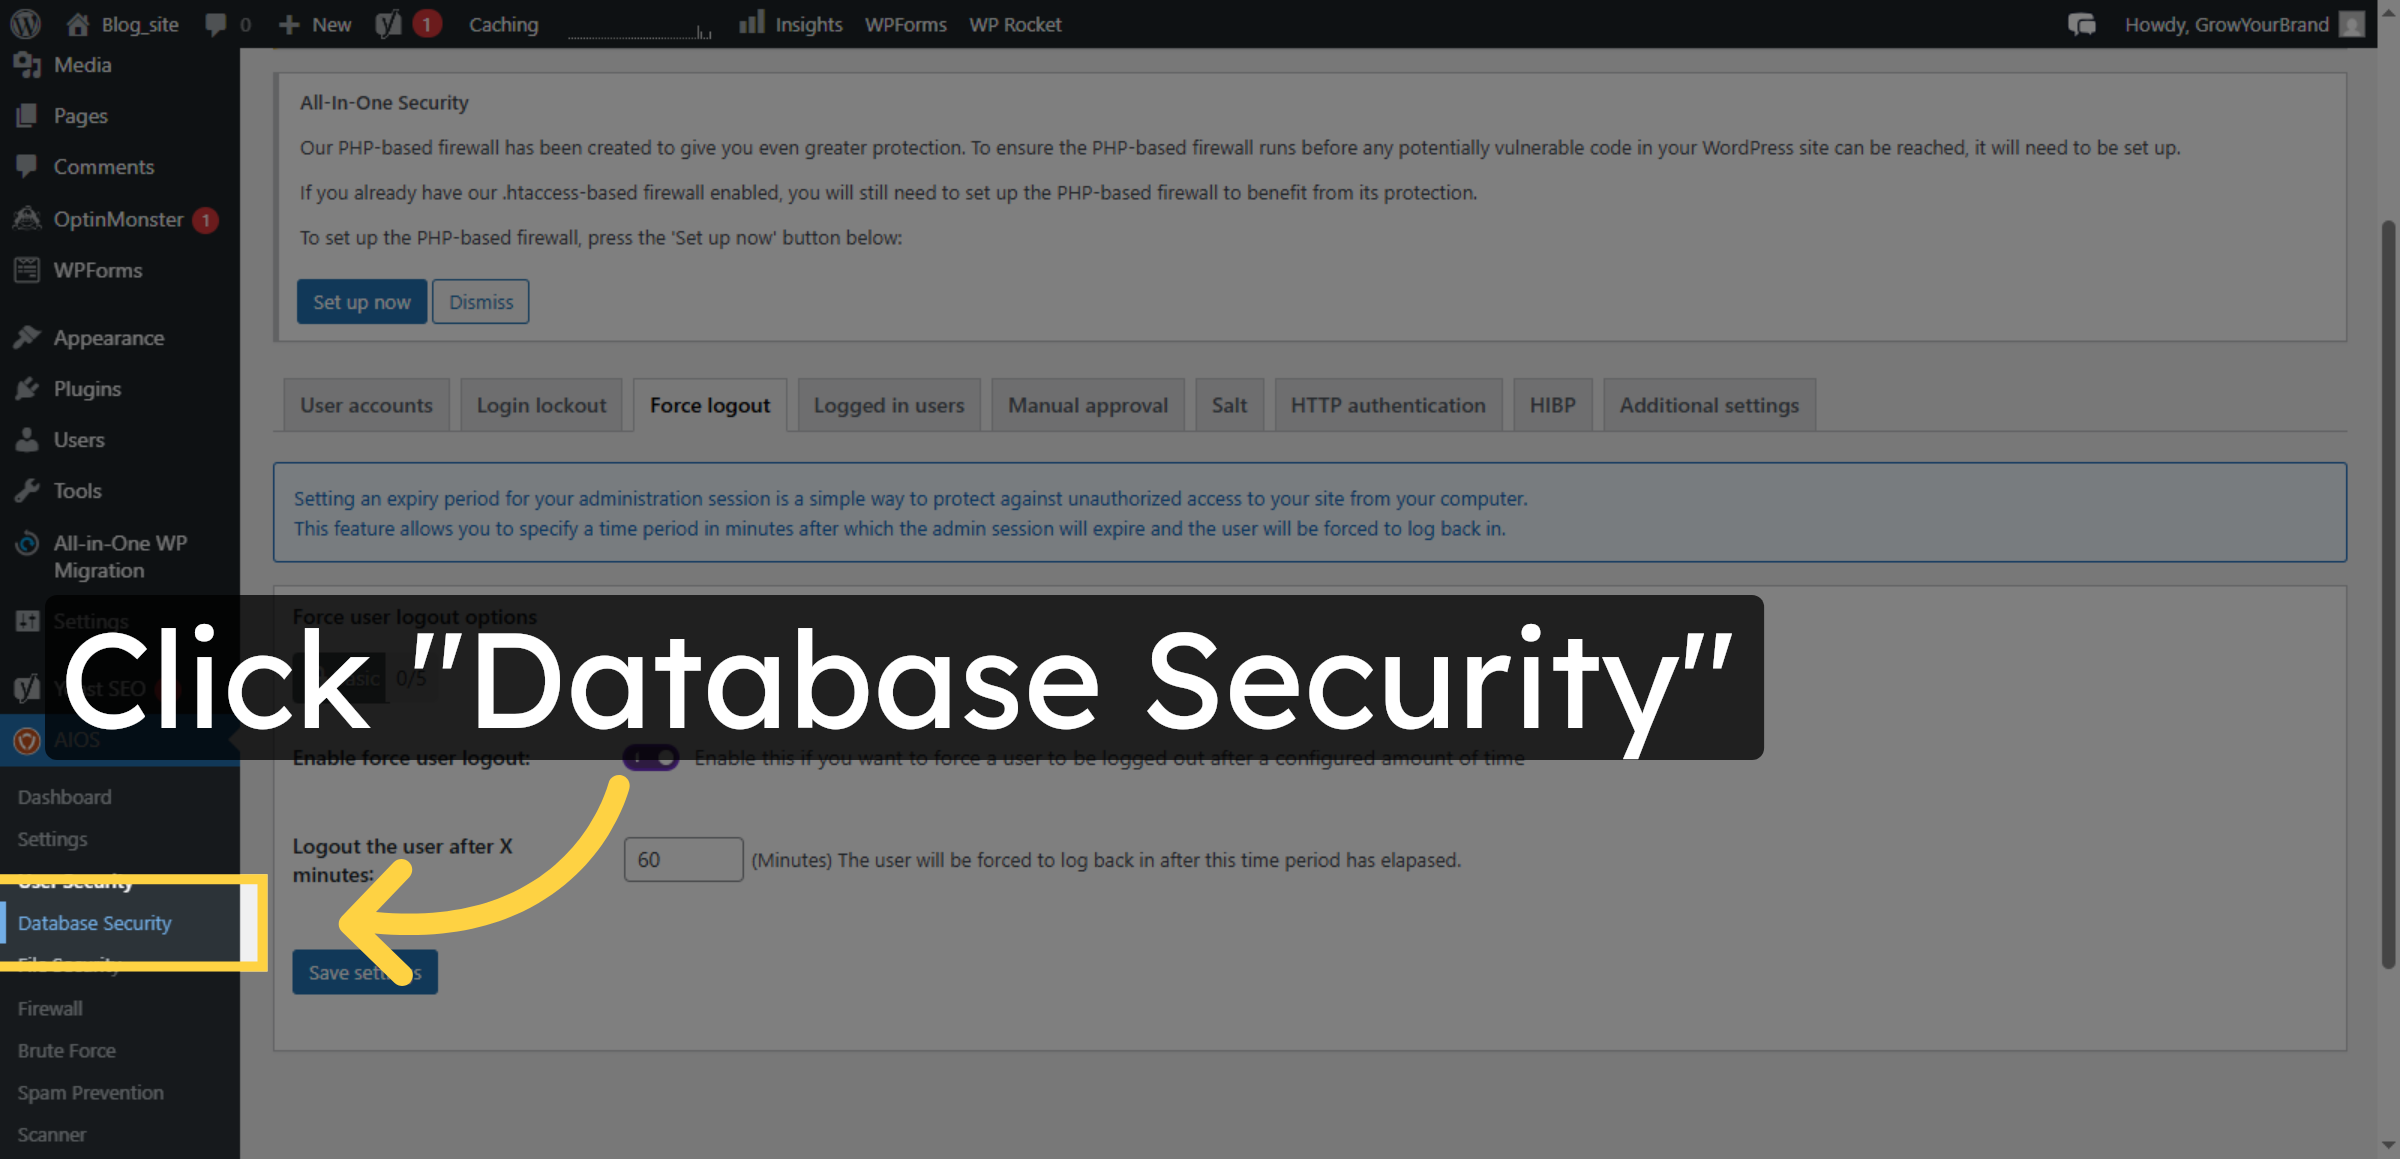Click the WordPress logo in the top toolbar
This screenshot has width=2400, height=1159.
[24, 23]
